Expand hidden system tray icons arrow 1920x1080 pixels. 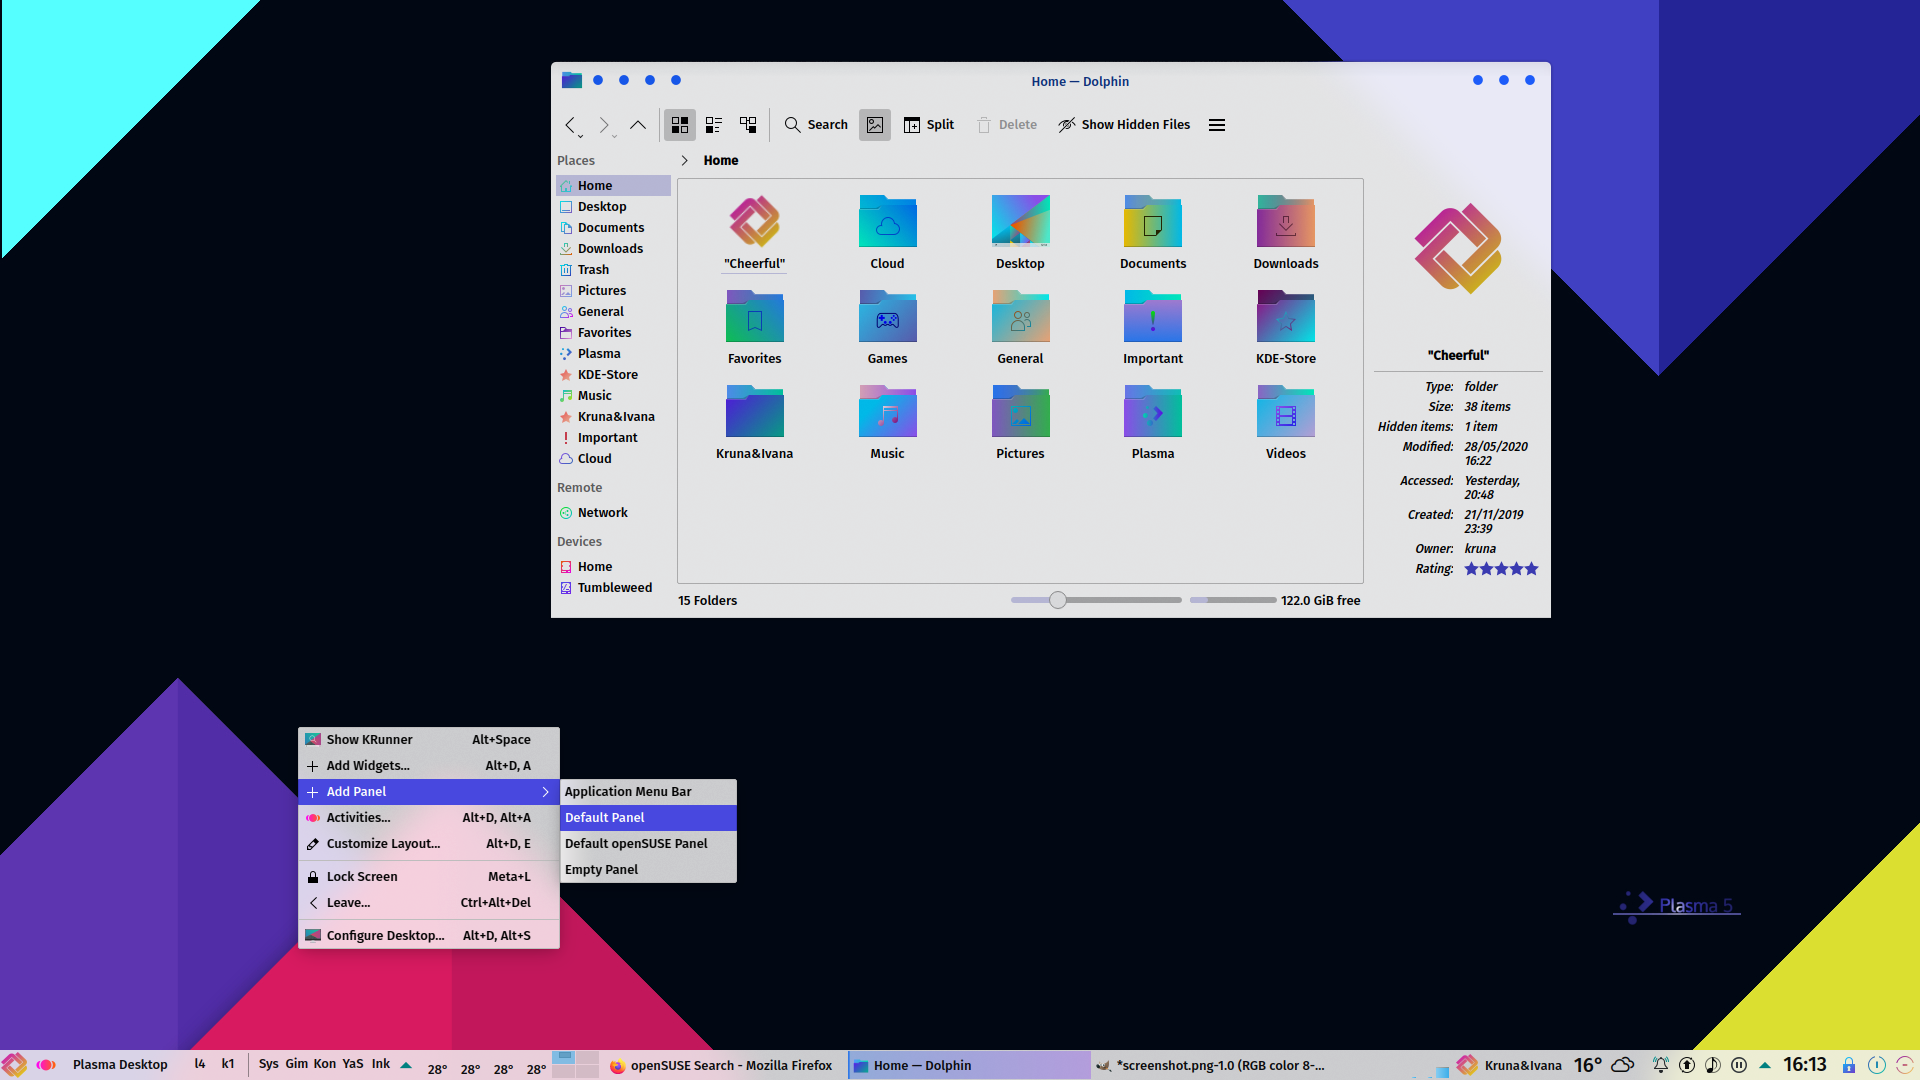coord(1765,1065)
